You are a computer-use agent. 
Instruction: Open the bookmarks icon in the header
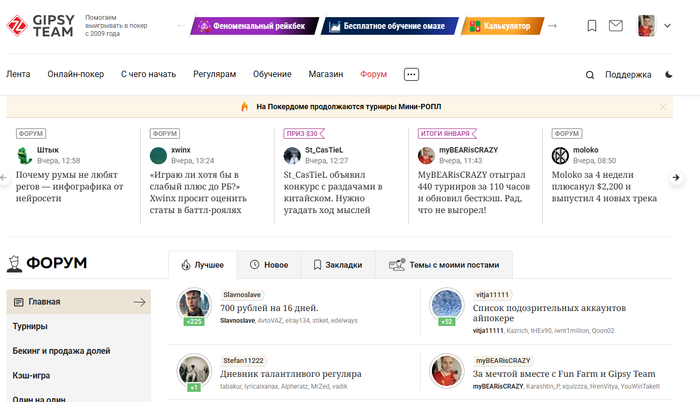coord(592,26)
